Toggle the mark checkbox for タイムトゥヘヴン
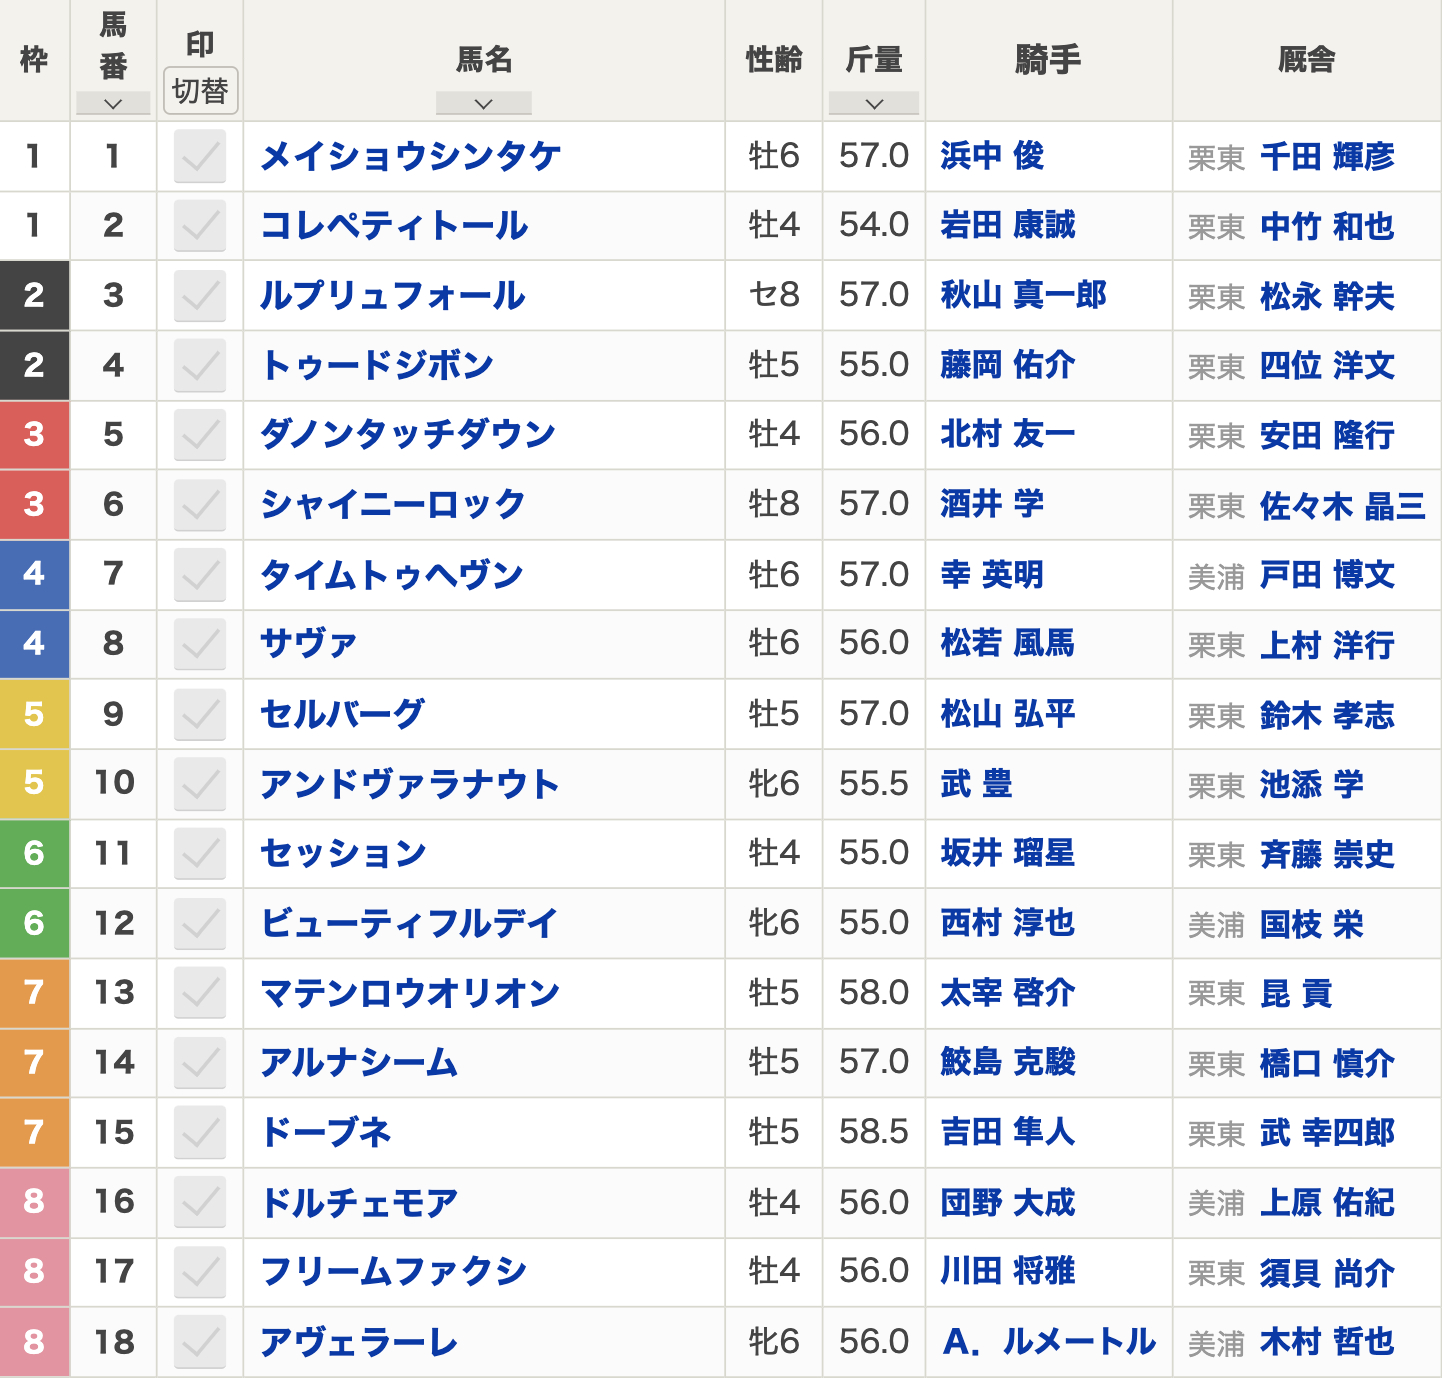 click(200, 575)
